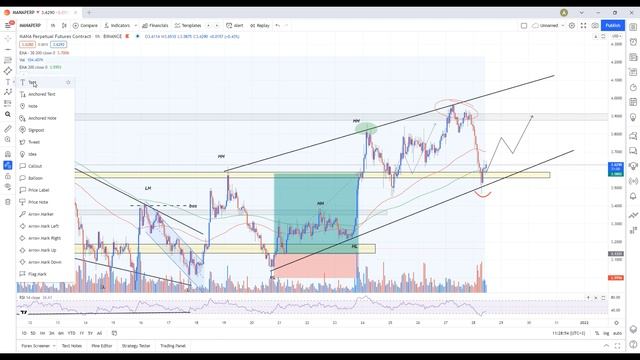Open the candle chart style selector
The image size is (640, 360).
64,25
